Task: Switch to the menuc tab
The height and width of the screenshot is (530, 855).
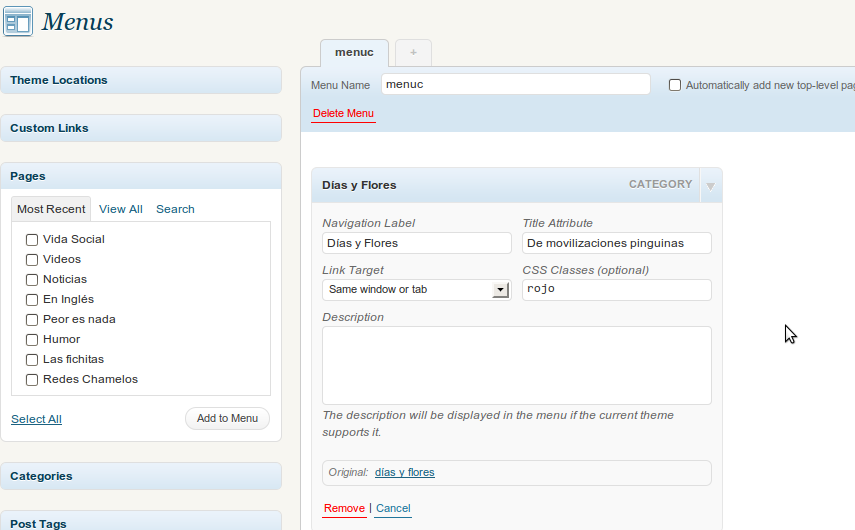Action: pyautogui.click(x=354, y=53)
